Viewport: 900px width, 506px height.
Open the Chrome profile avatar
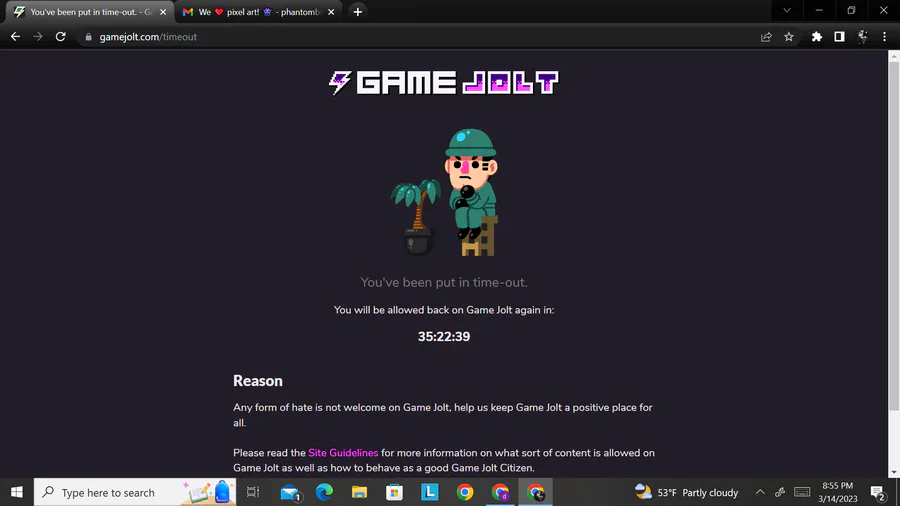point(862,37)
